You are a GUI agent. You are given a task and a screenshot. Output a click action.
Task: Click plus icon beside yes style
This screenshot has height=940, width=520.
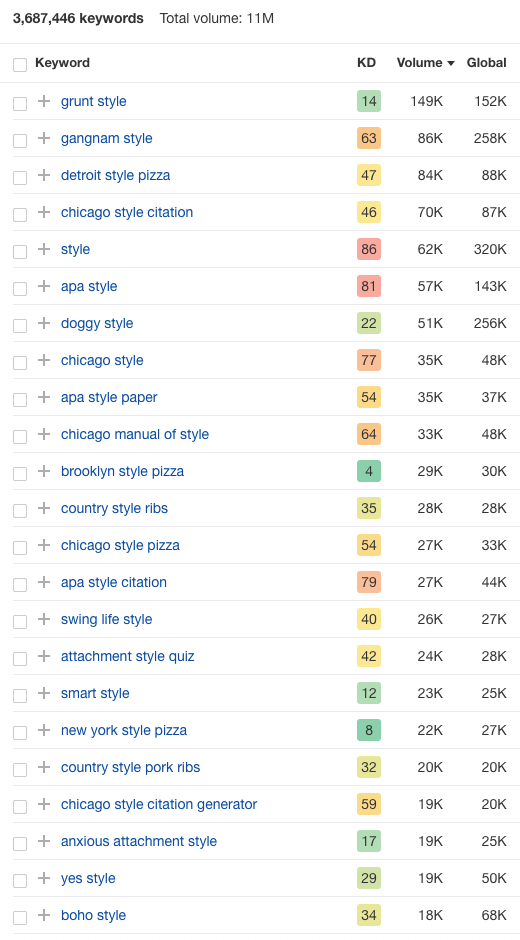point(44,878)
